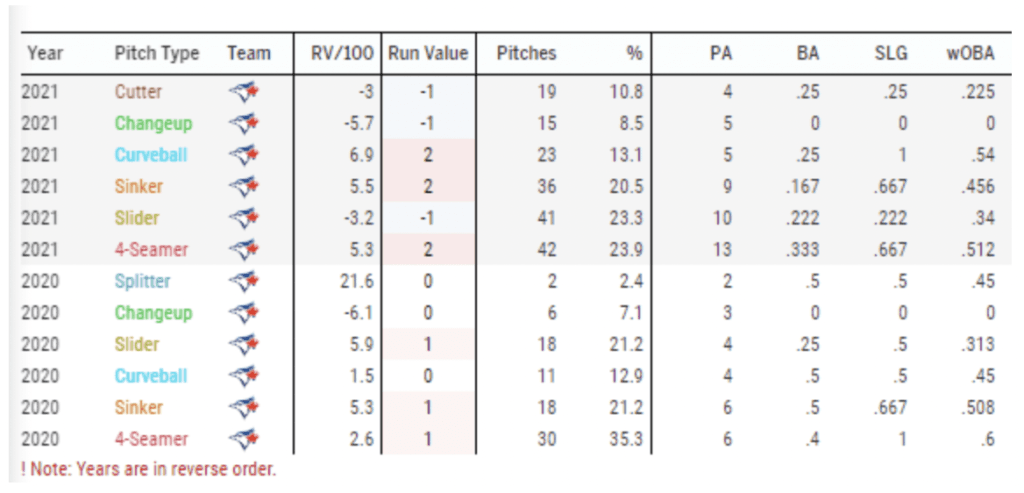Click team logo beside 2020 Changeup
The width and height of the screenshot is (1024, 493).
pyautogui.click(x=243, y=313)
